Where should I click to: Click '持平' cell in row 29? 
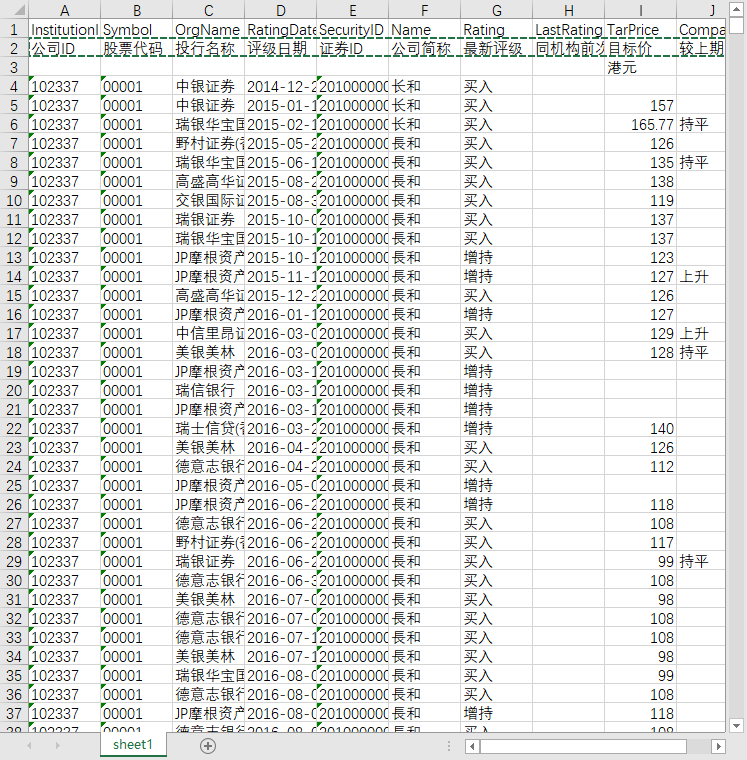[701, 561]
